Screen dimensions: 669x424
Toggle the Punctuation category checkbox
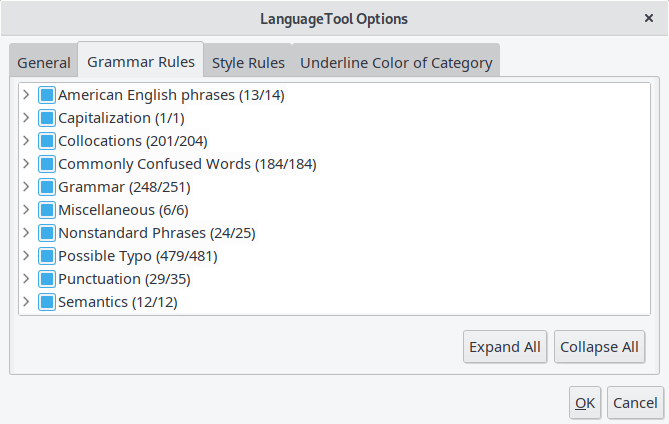pyautogui.click(x=47, y=279)
